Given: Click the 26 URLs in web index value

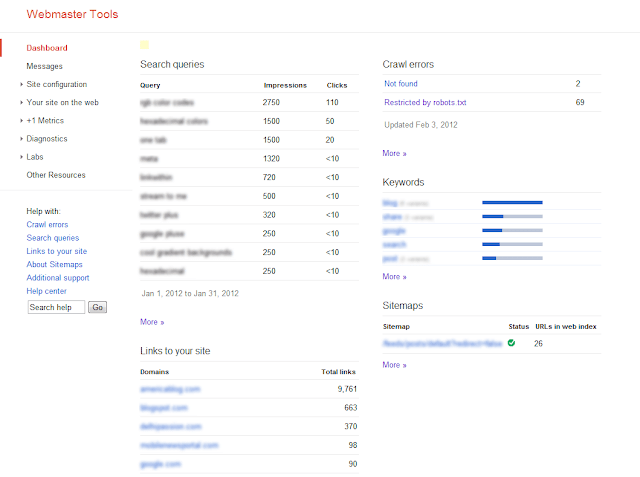Looking at the screenshot, I should coord(538,344).
